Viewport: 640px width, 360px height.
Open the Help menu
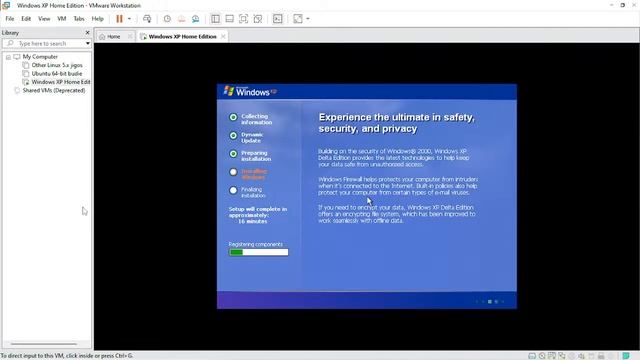coord(98,19)
